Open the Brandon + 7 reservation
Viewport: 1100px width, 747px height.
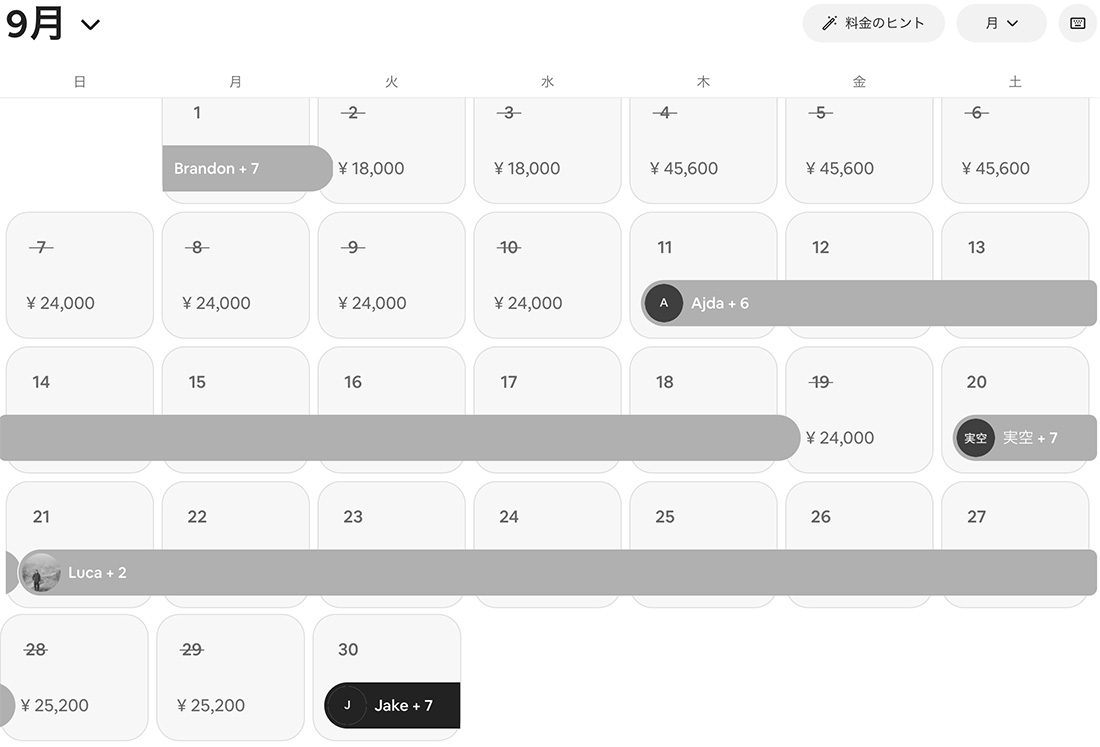tap(245, 168)
